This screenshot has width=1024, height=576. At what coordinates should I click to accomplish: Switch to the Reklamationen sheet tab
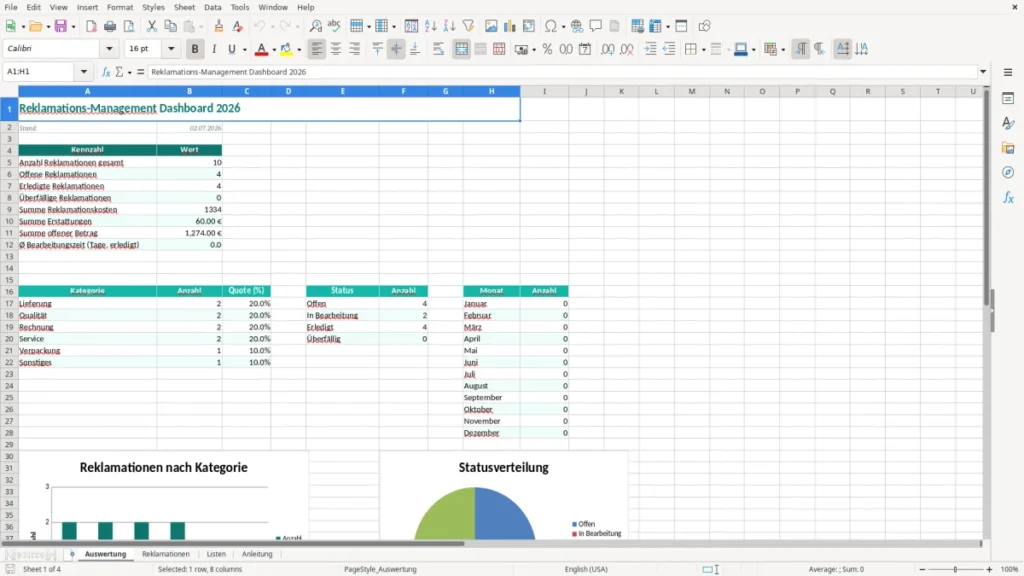point(166,554)
